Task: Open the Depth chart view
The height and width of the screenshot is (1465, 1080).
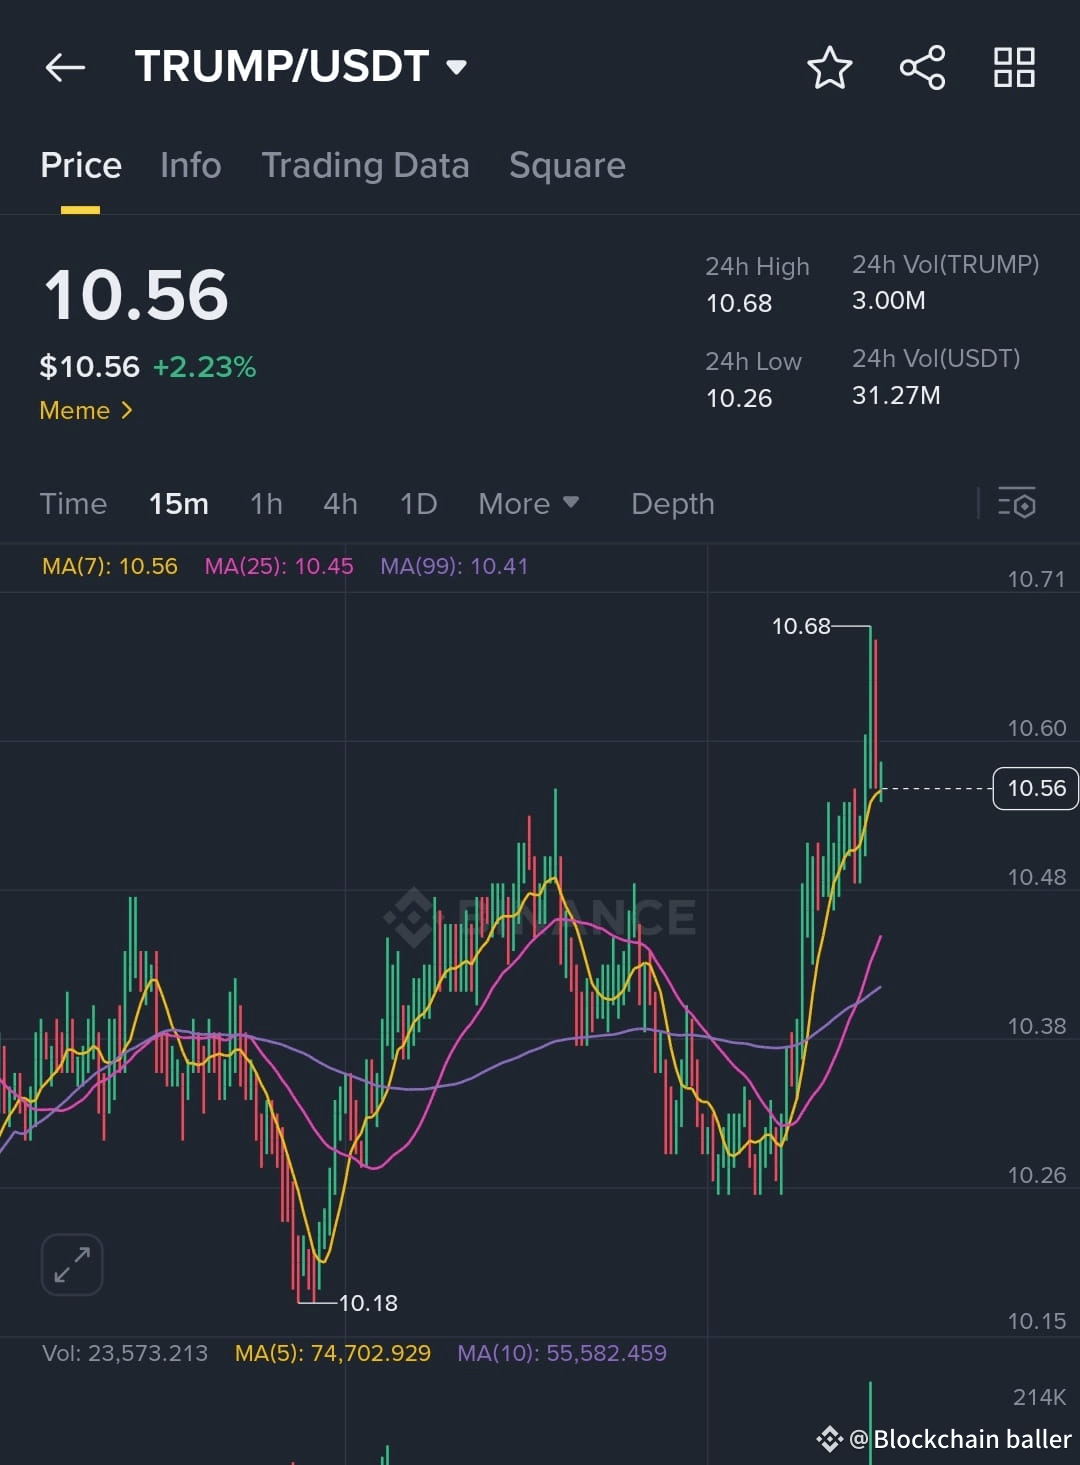Action: coord(672,503)
